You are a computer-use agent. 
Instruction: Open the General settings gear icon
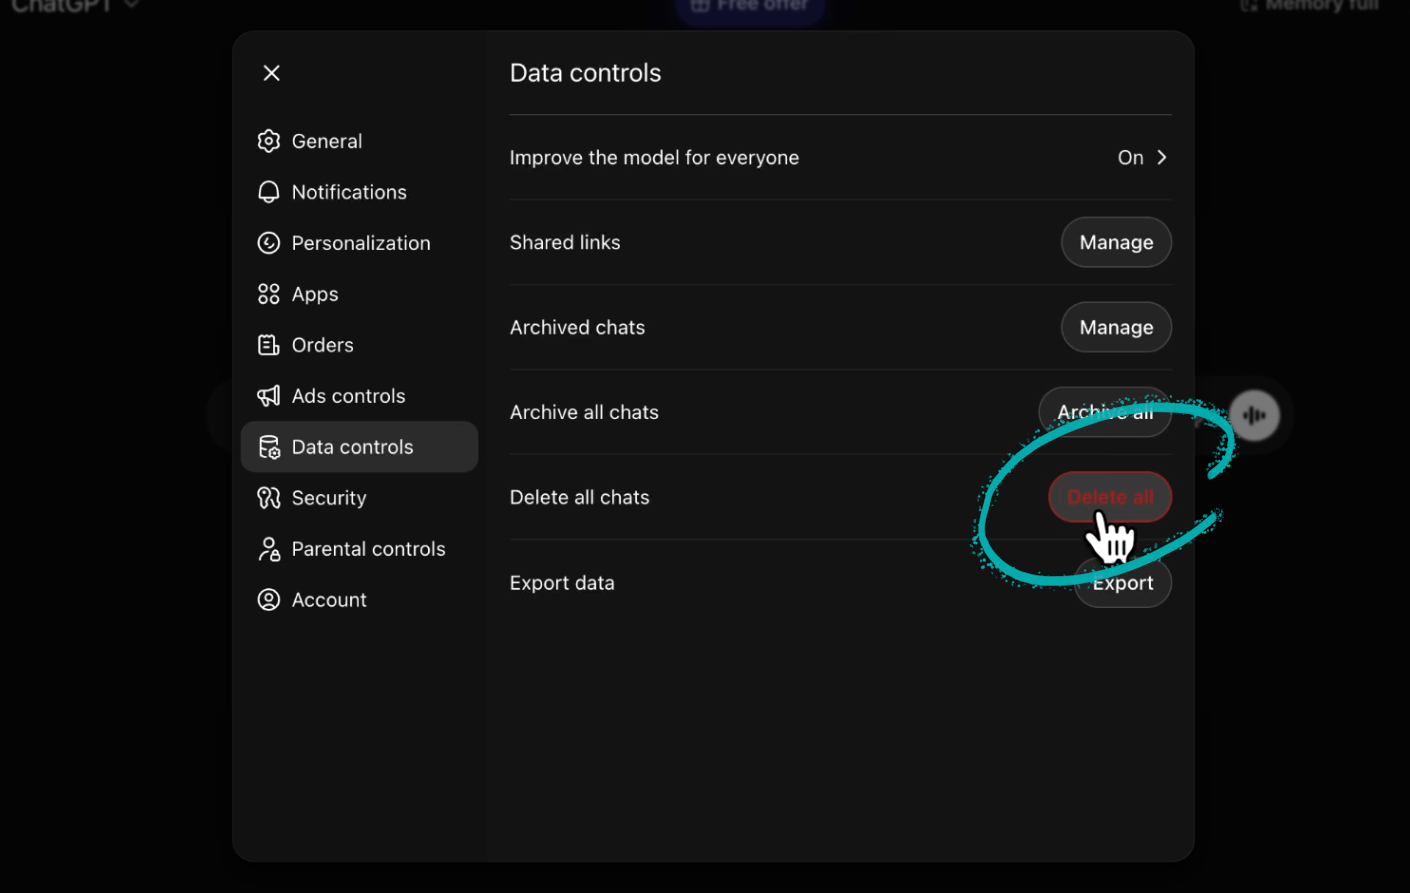pyautogui.click(x=268, y=140)
